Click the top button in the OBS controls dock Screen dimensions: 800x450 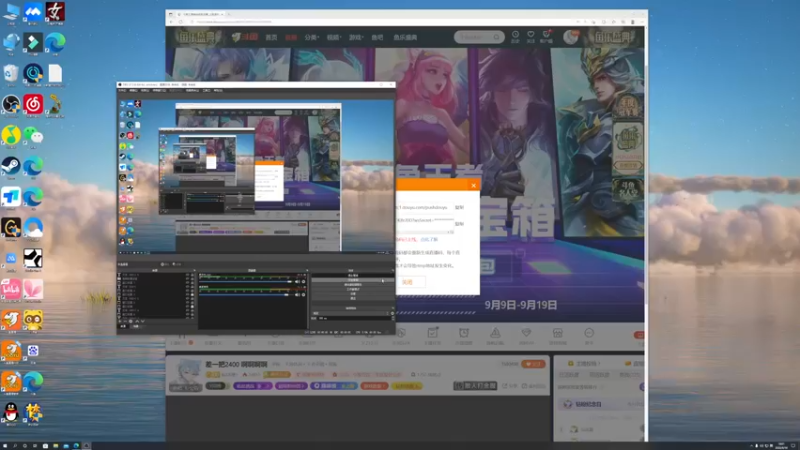click(x=353, y=276)
